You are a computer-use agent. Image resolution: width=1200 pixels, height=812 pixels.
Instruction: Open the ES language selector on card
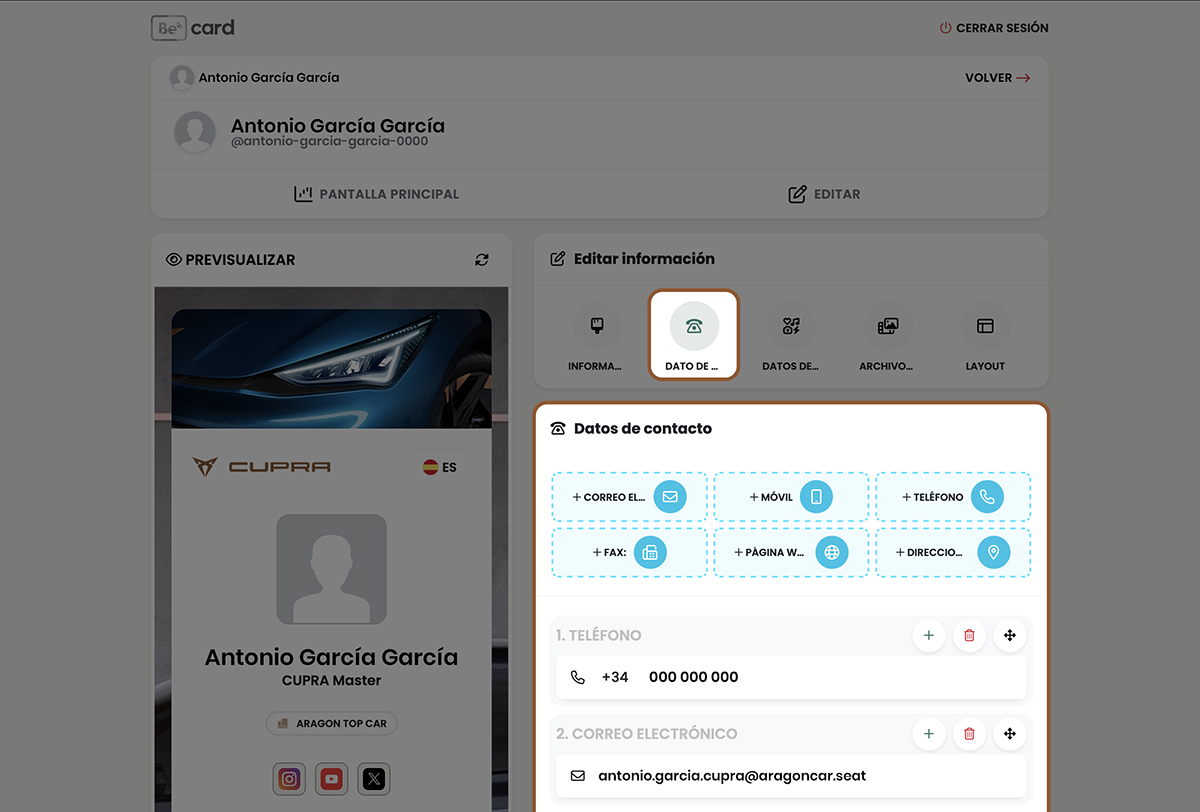pos(439,467)
